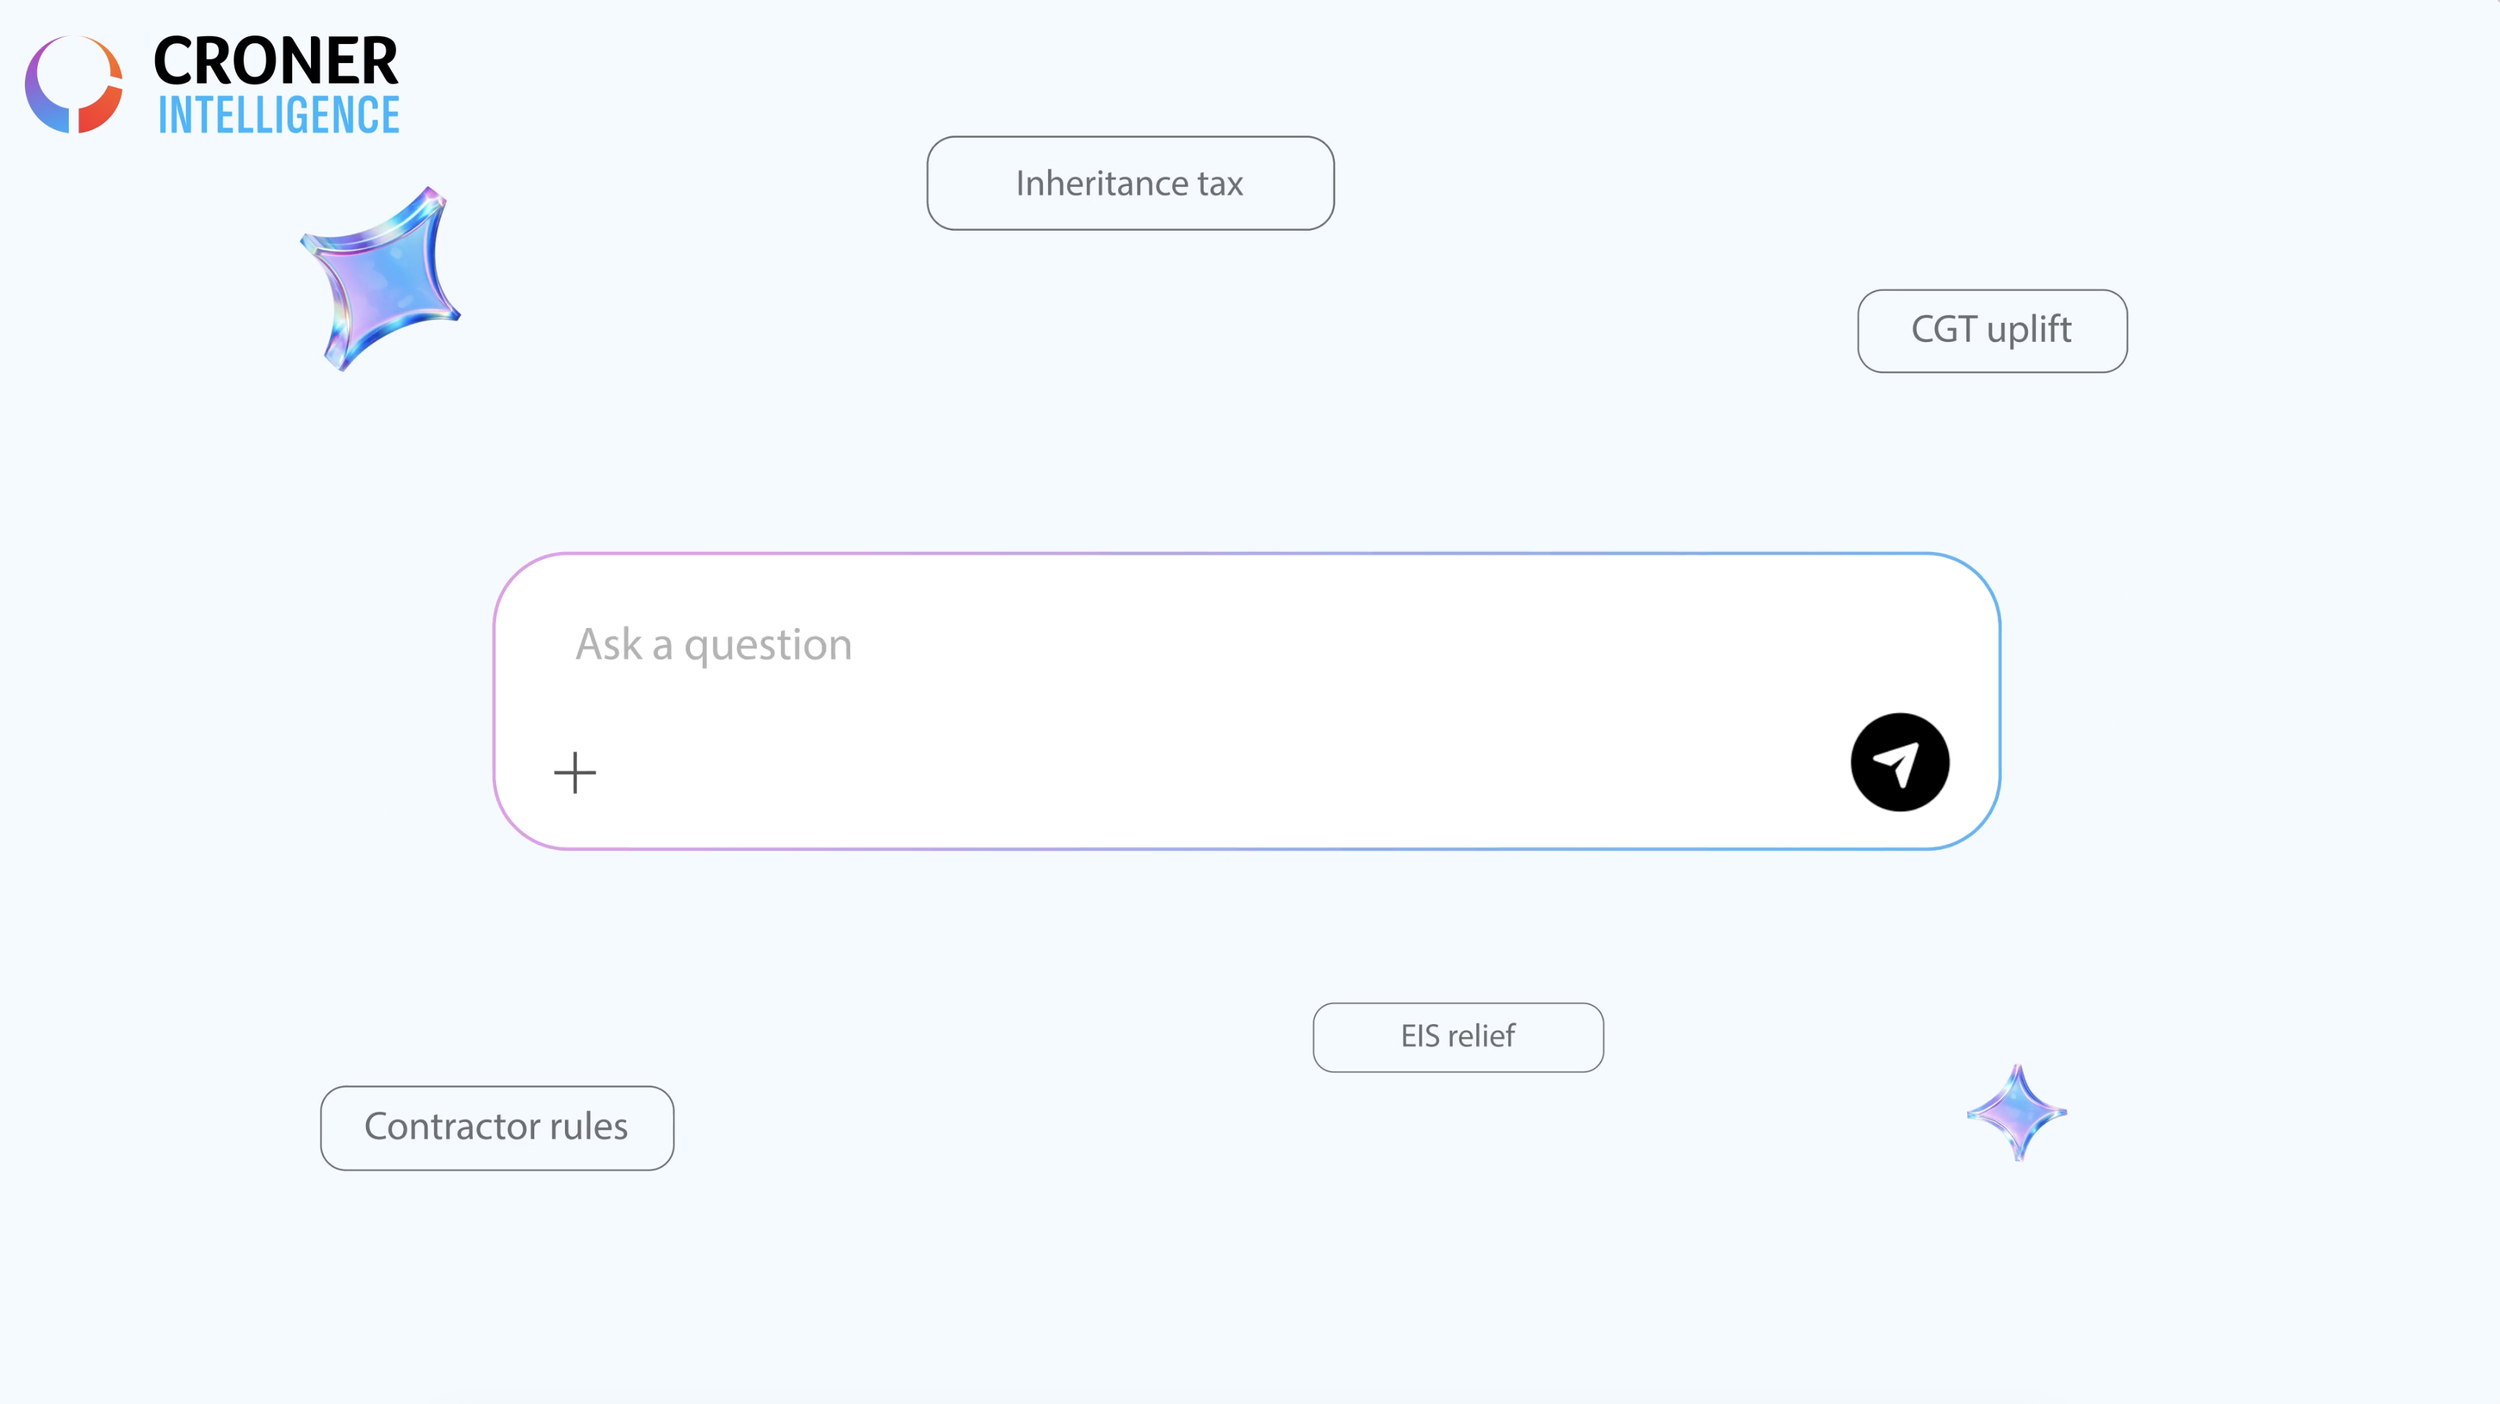Viewport: 2500px width, 1404px height.
Task: Click the Ask a question placeholder text
Action: click(714, 645)
